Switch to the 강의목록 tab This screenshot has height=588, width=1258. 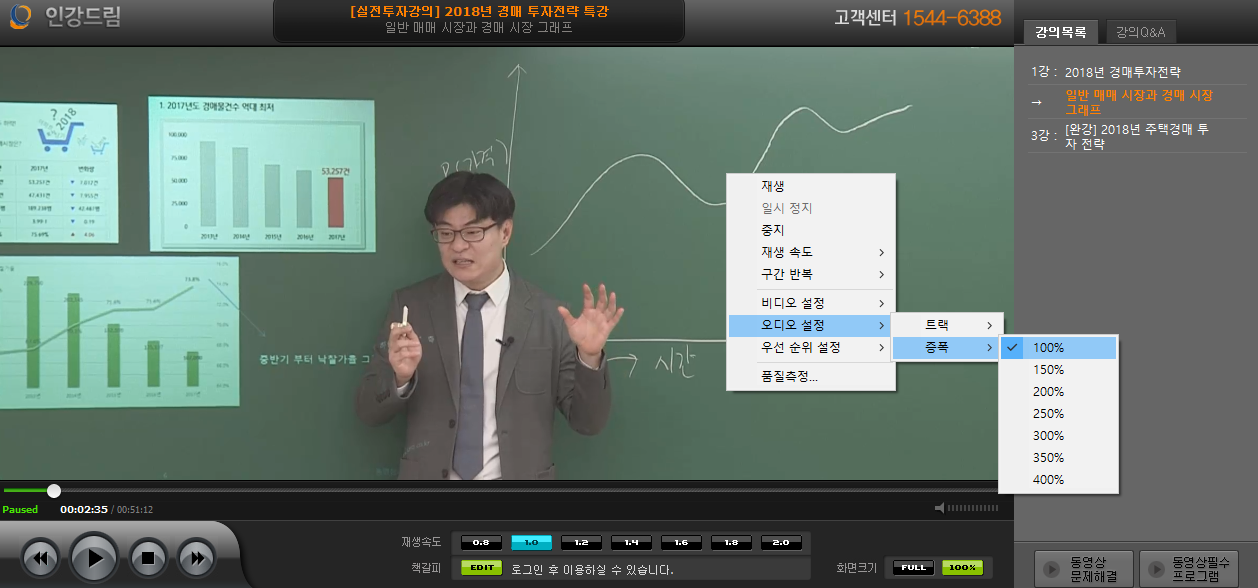tap(1060, 33)
